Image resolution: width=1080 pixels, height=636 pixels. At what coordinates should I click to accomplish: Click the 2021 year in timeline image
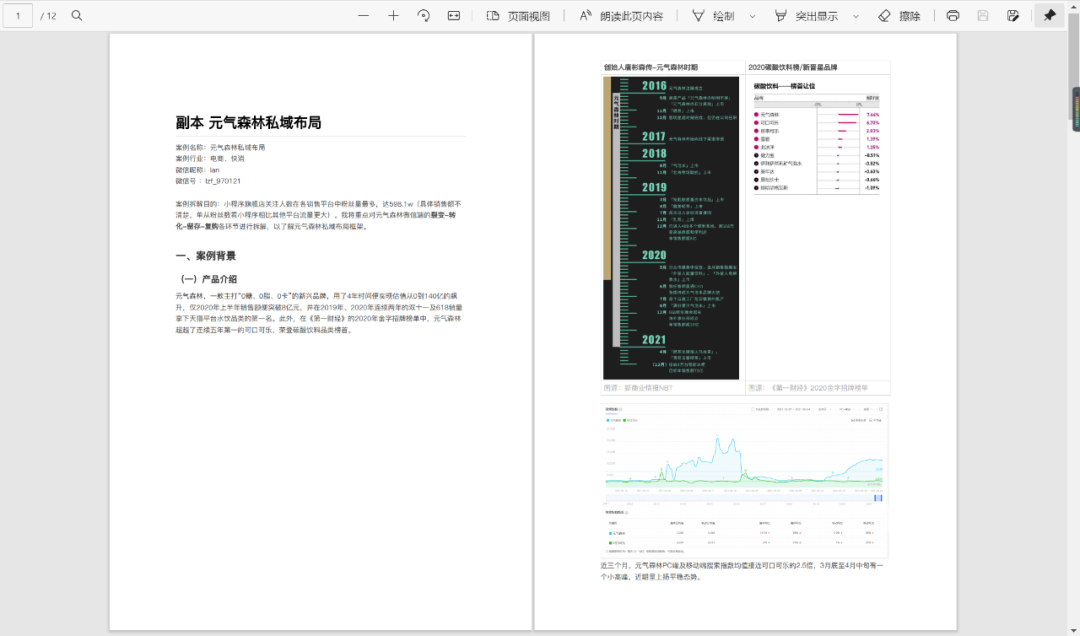[x=654, y=340]
